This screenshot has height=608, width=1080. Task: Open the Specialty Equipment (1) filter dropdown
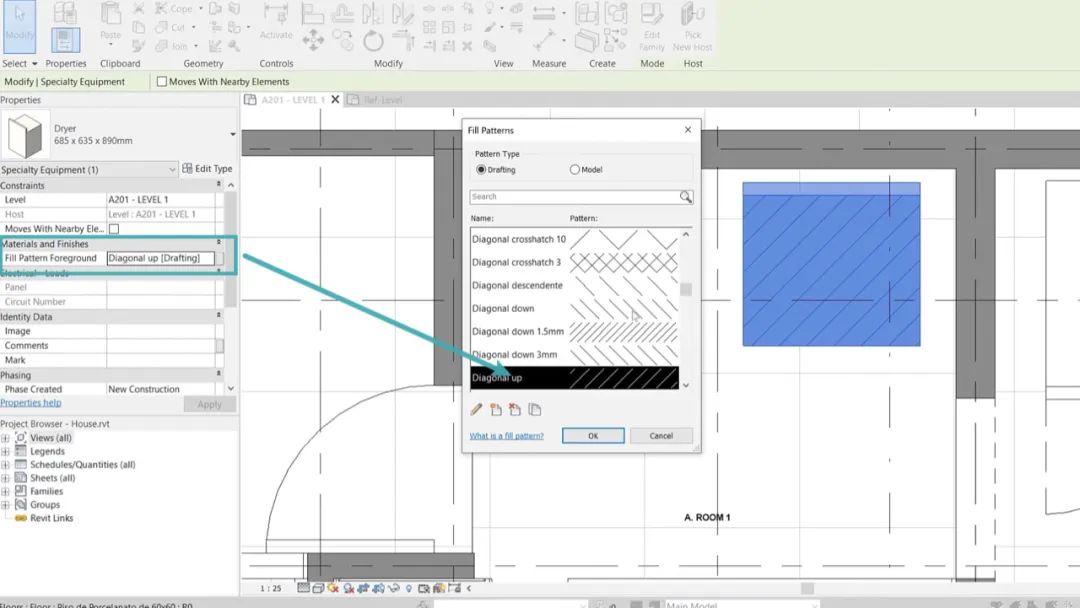(x=89, y=169)
